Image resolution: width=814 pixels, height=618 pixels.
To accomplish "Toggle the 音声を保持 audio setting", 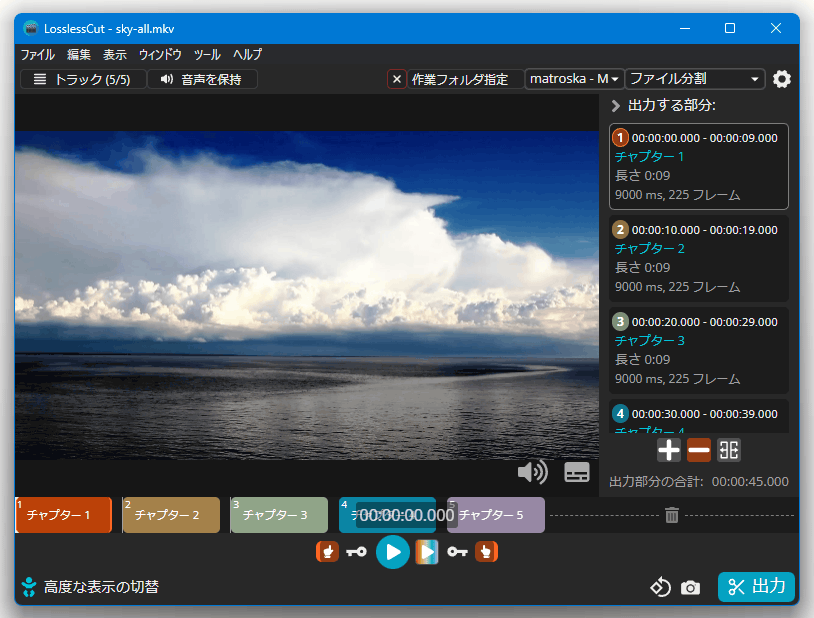I will coord(202,79).
